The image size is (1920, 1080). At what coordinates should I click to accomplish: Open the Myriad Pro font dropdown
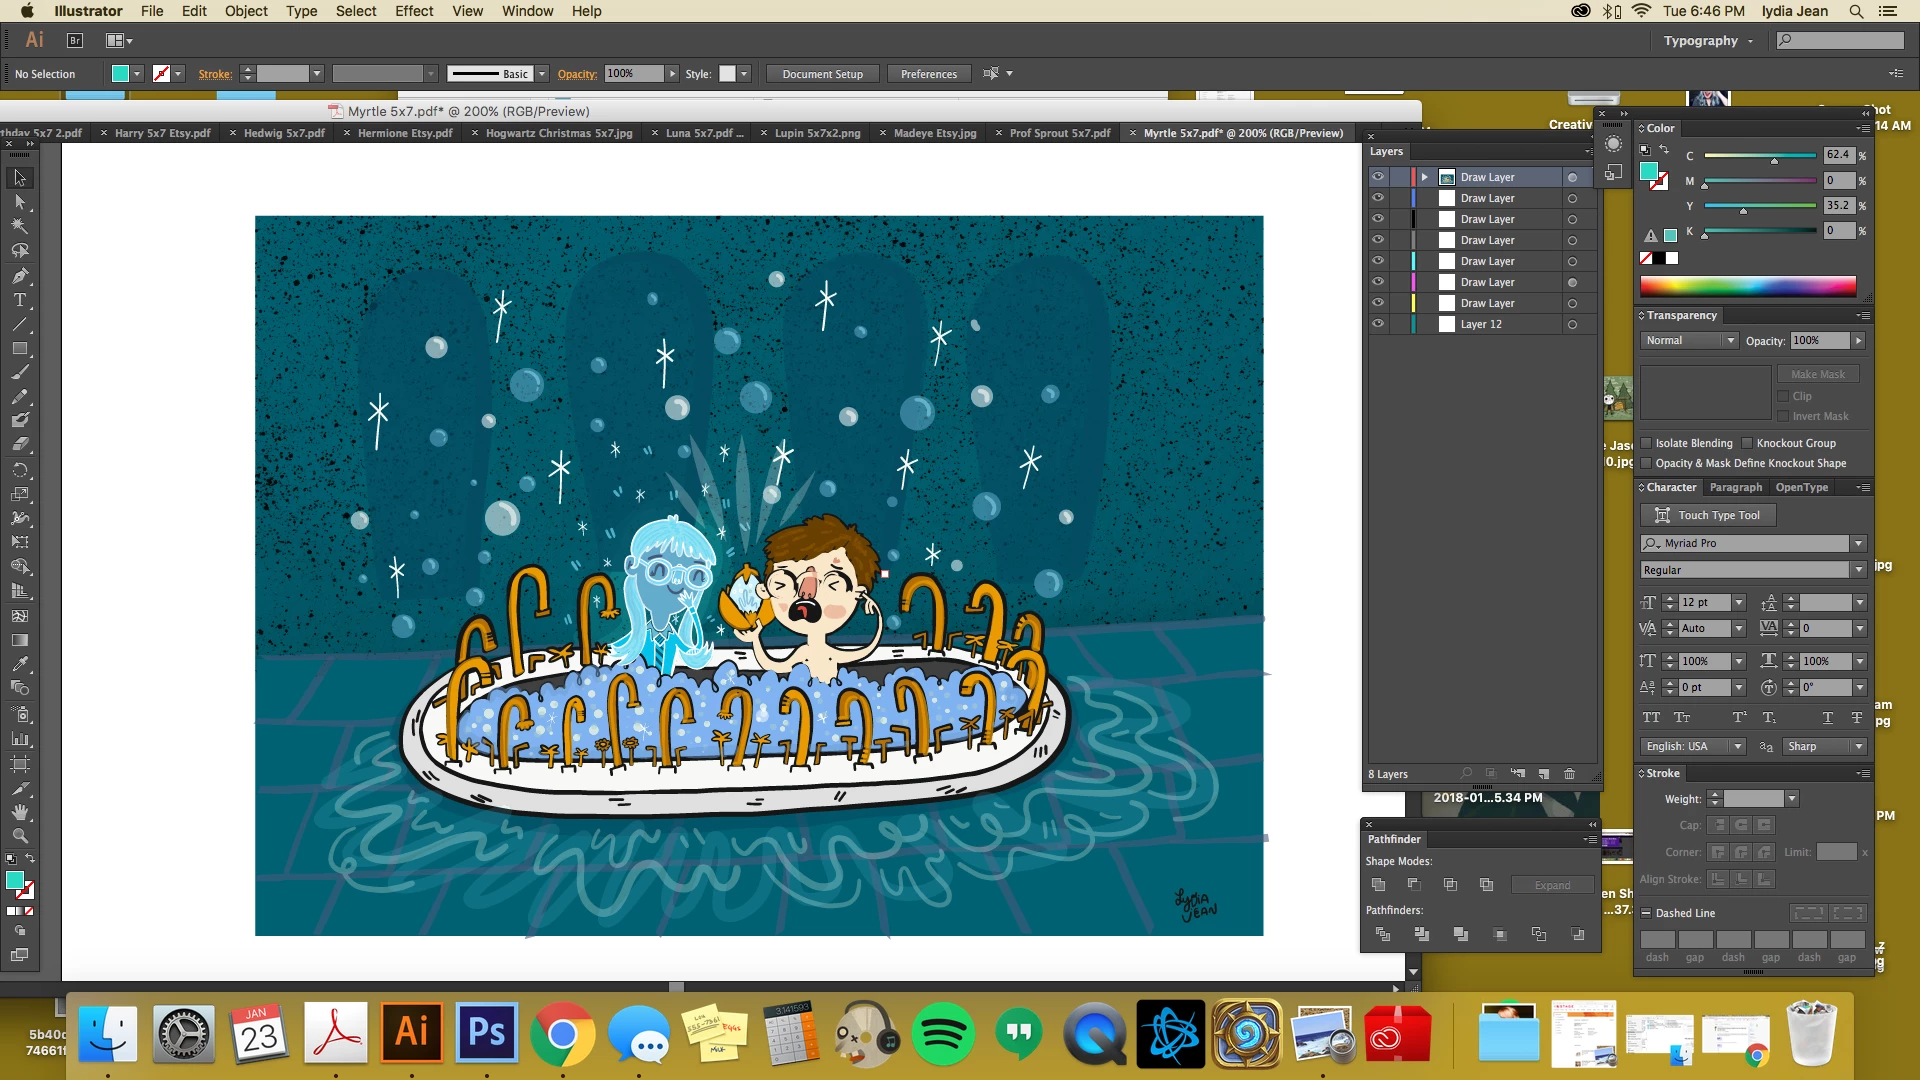click(1858, 543)
